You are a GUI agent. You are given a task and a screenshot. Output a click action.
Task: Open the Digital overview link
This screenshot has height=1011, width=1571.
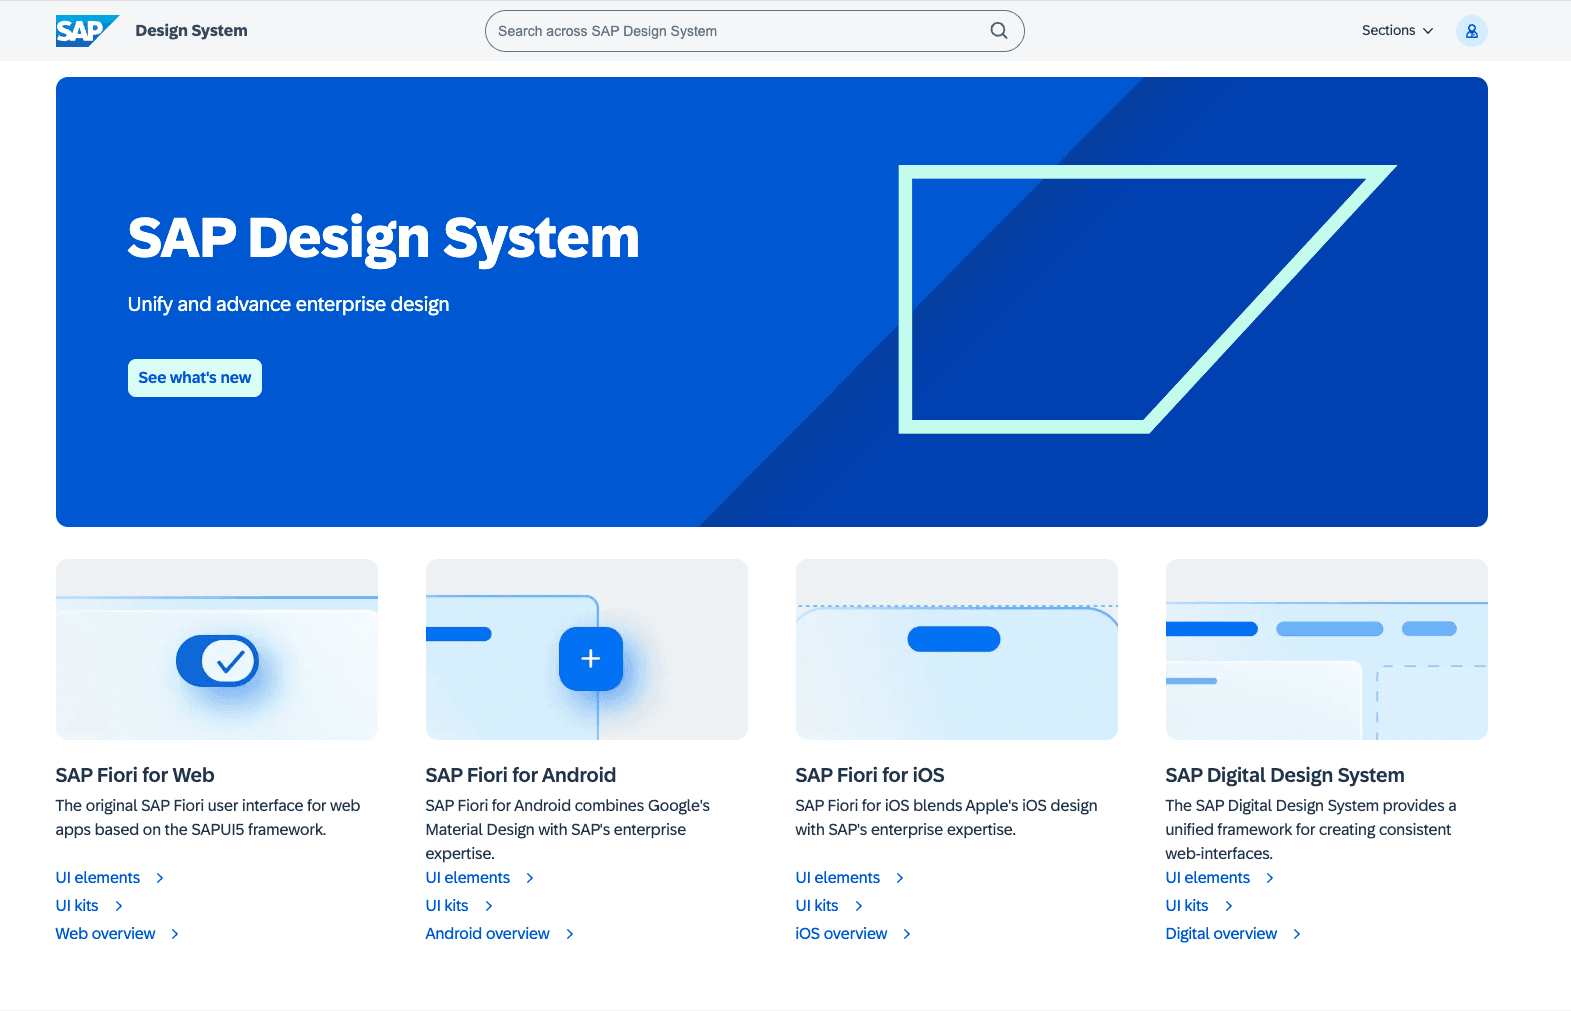tap(1222, 934)
